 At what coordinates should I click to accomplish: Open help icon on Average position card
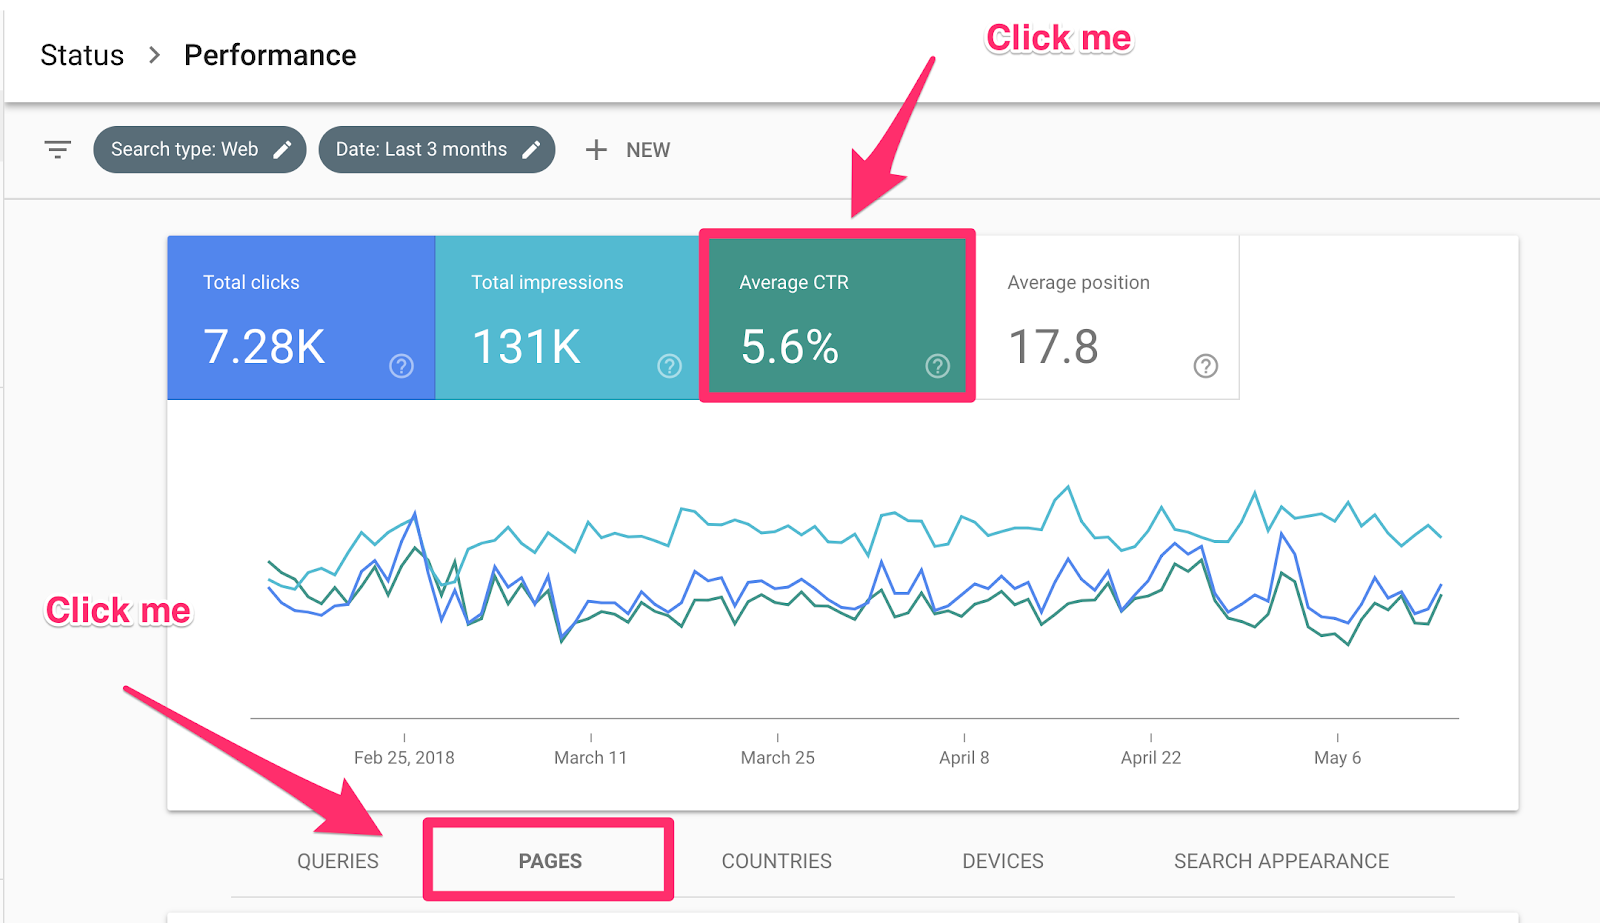[x=1205, y=366]
